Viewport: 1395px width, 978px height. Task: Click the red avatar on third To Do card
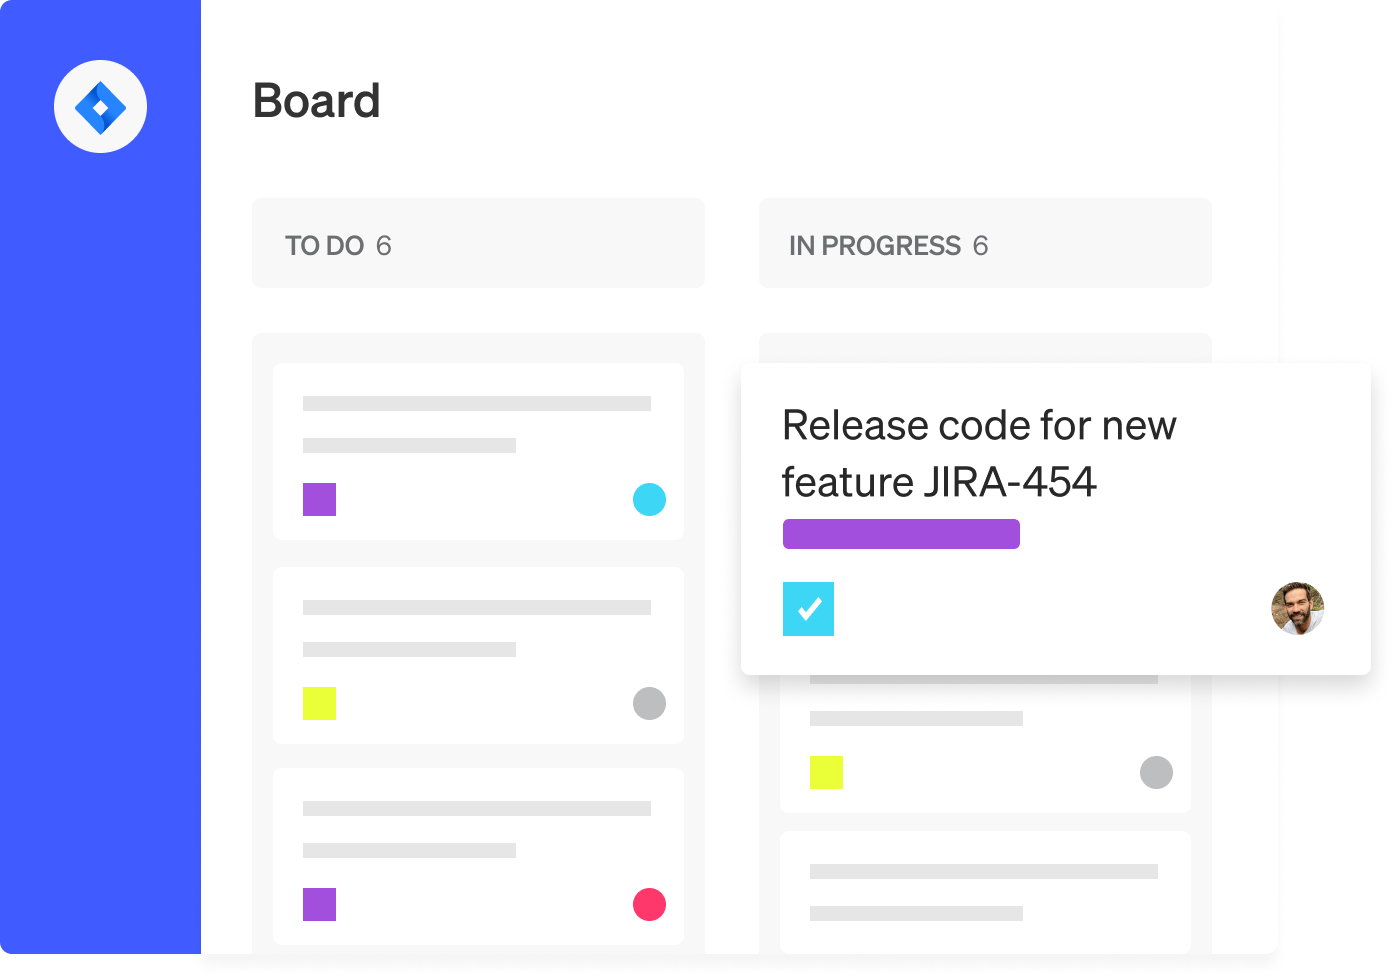(649, 904)
